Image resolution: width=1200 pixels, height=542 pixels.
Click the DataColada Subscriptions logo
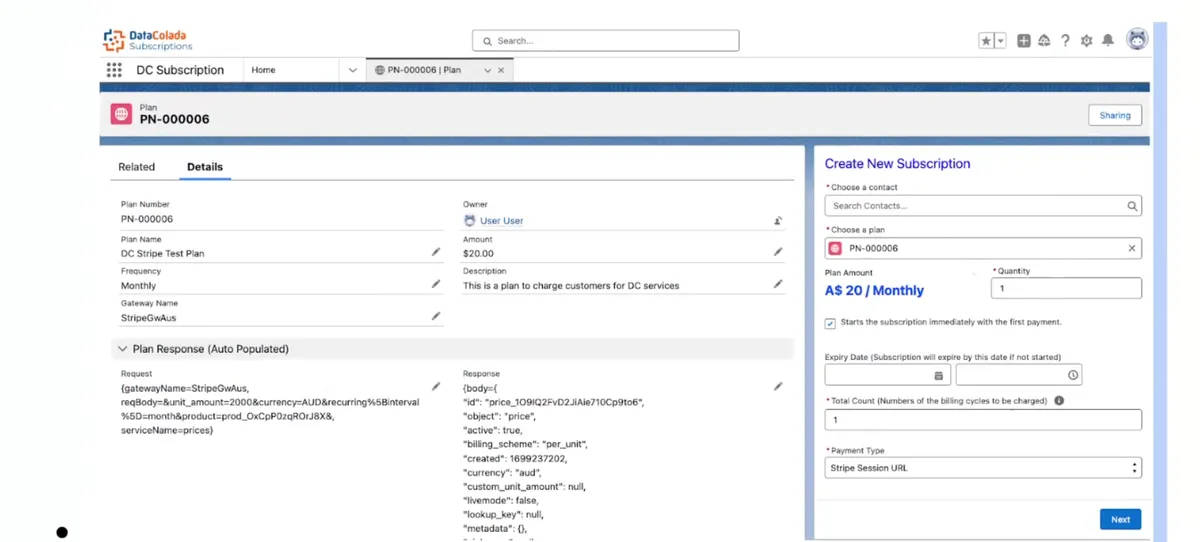148,40
